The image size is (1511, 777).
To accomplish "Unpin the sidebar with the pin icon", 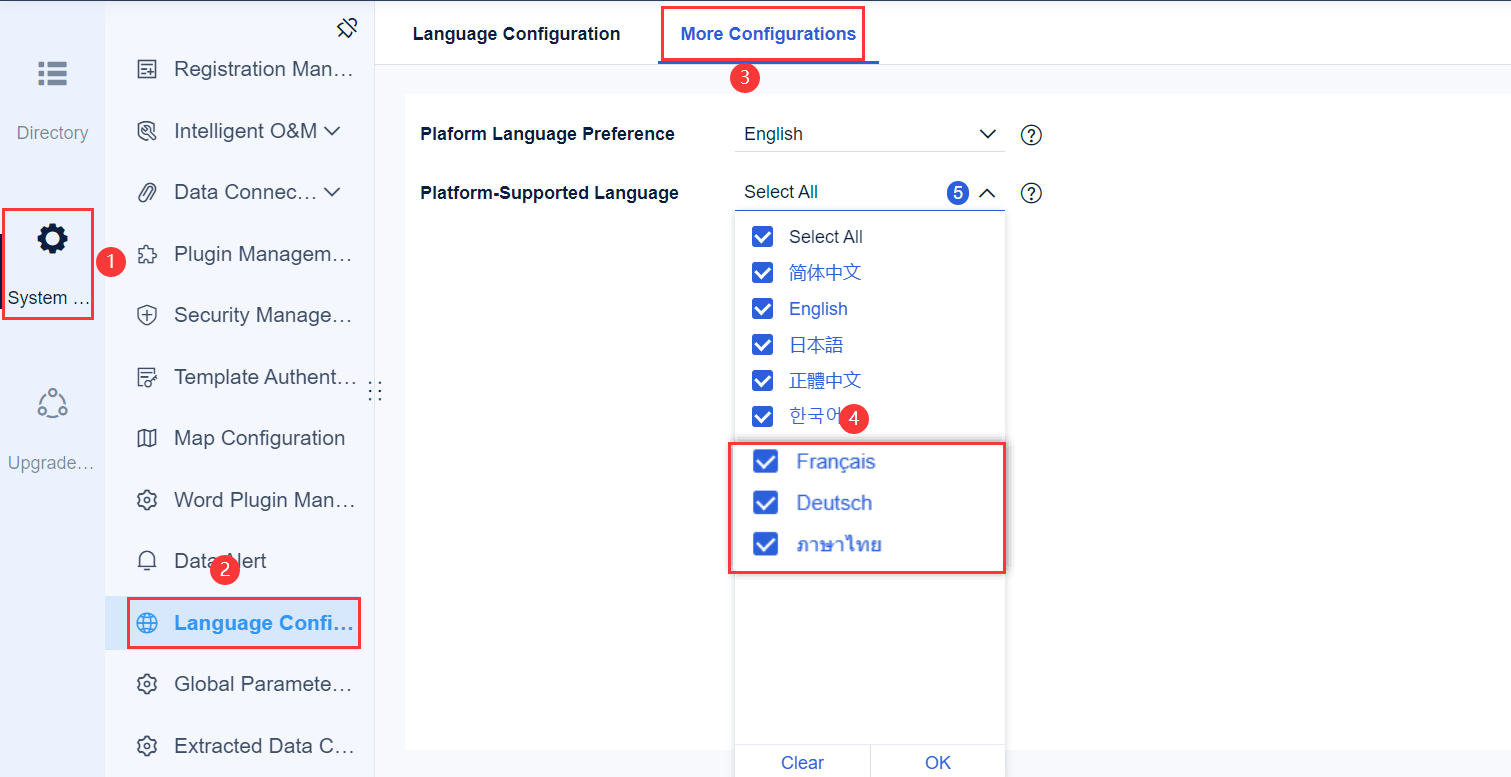I will [x=347, y=28].
